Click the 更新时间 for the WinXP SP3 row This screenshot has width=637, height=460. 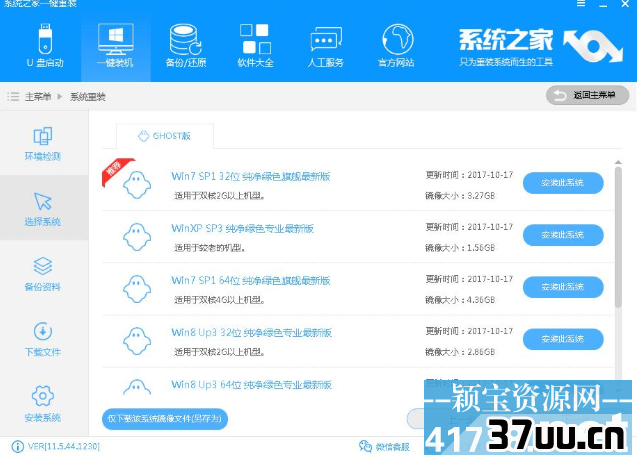tap(469, 227)
